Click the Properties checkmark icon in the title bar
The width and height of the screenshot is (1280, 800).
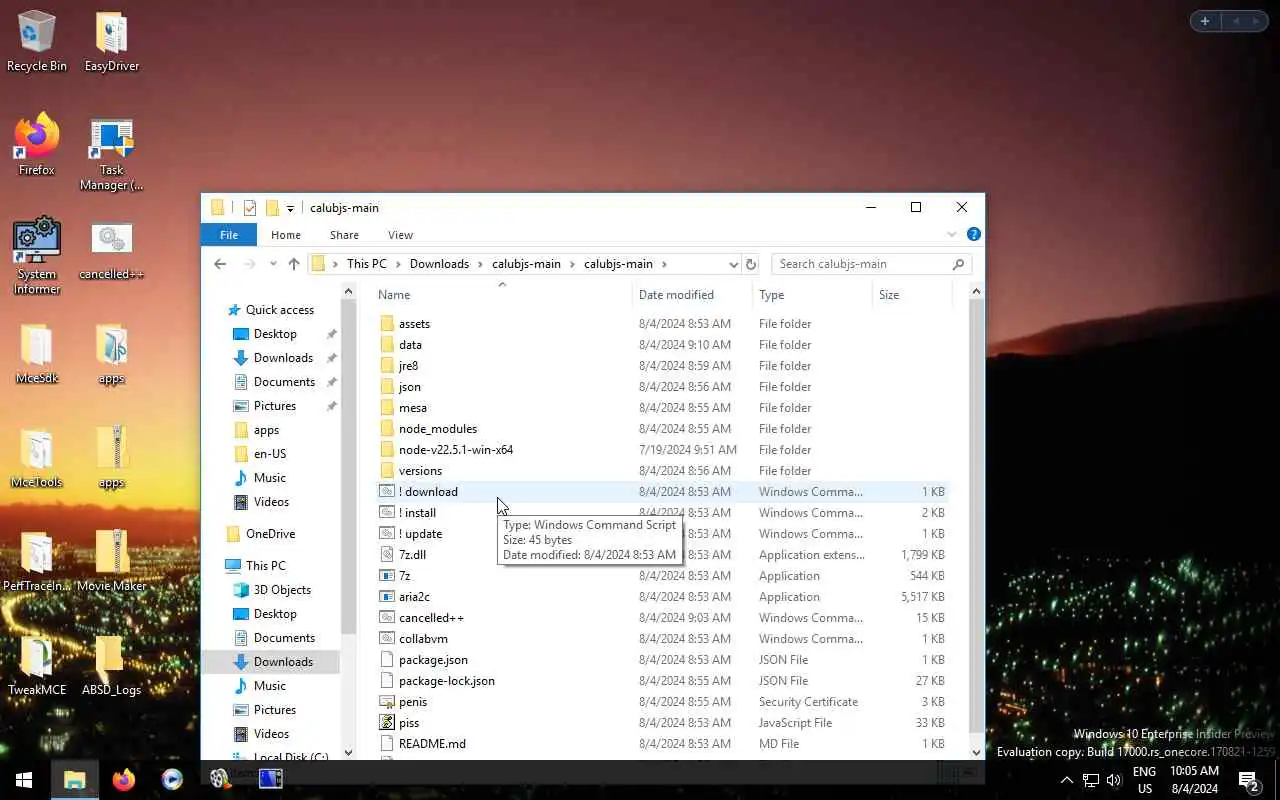249,208
